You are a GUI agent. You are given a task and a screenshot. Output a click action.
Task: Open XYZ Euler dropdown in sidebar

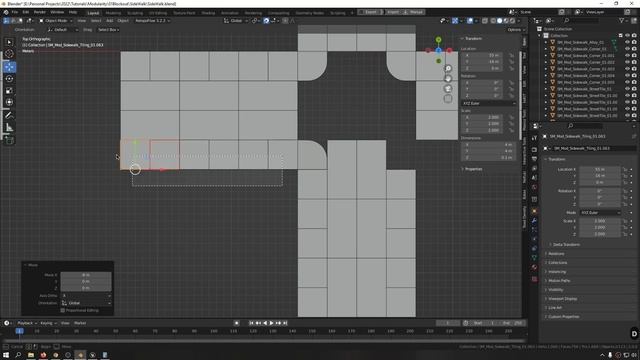pos(489,103)
